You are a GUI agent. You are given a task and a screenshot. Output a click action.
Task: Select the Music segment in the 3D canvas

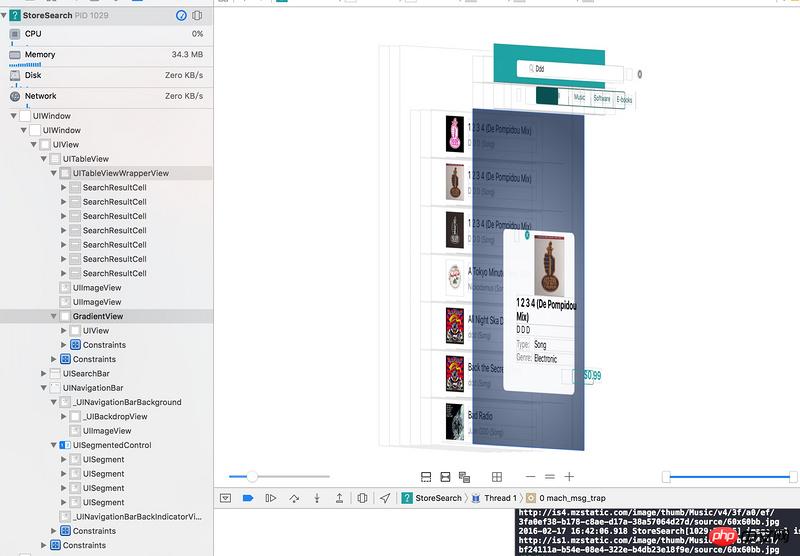pyautogui.click(x=580, y=97)
